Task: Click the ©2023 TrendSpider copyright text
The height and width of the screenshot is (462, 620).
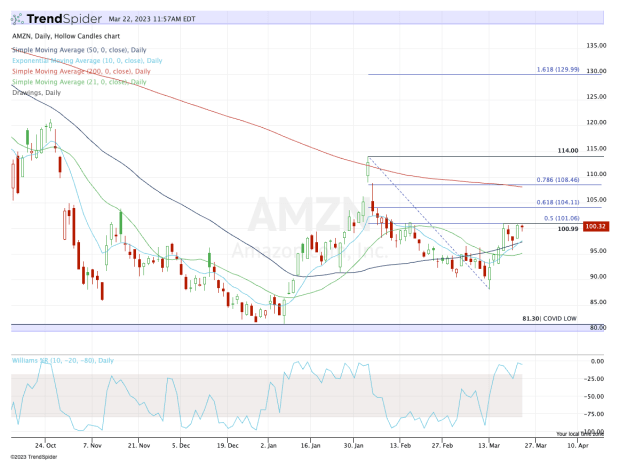Action: [34, 457]
